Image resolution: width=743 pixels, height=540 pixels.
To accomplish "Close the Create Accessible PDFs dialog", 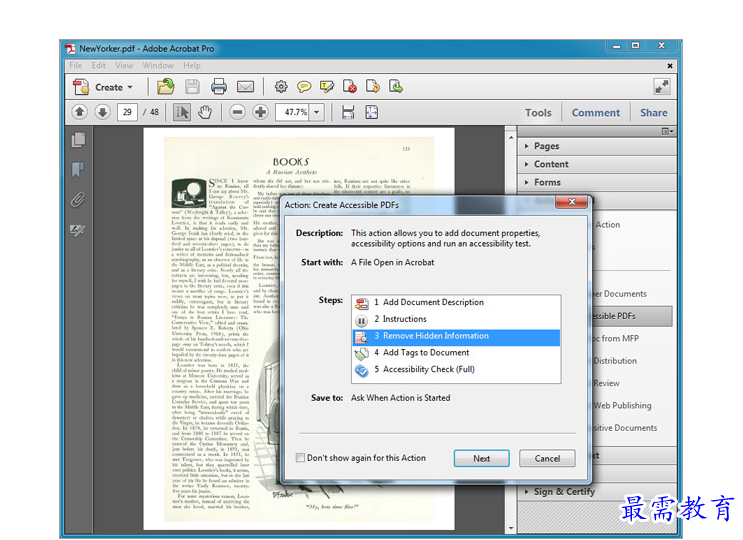I will (571, 202).
